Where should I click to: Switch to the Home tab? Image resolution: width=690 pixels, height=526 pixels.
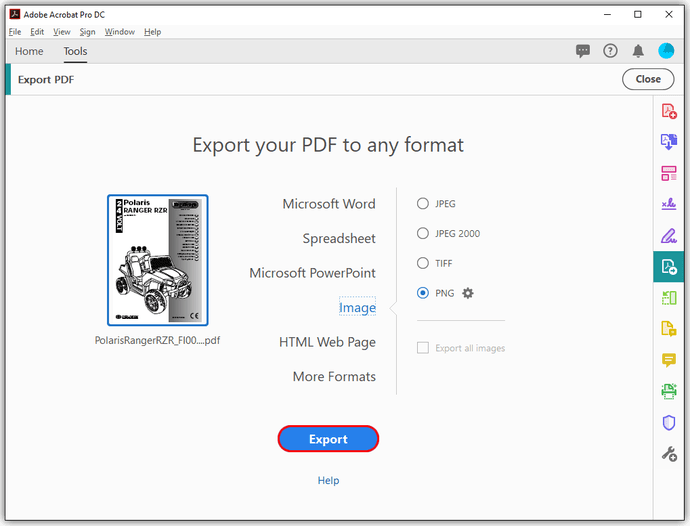pyautogui.click(x=29, y=51)
